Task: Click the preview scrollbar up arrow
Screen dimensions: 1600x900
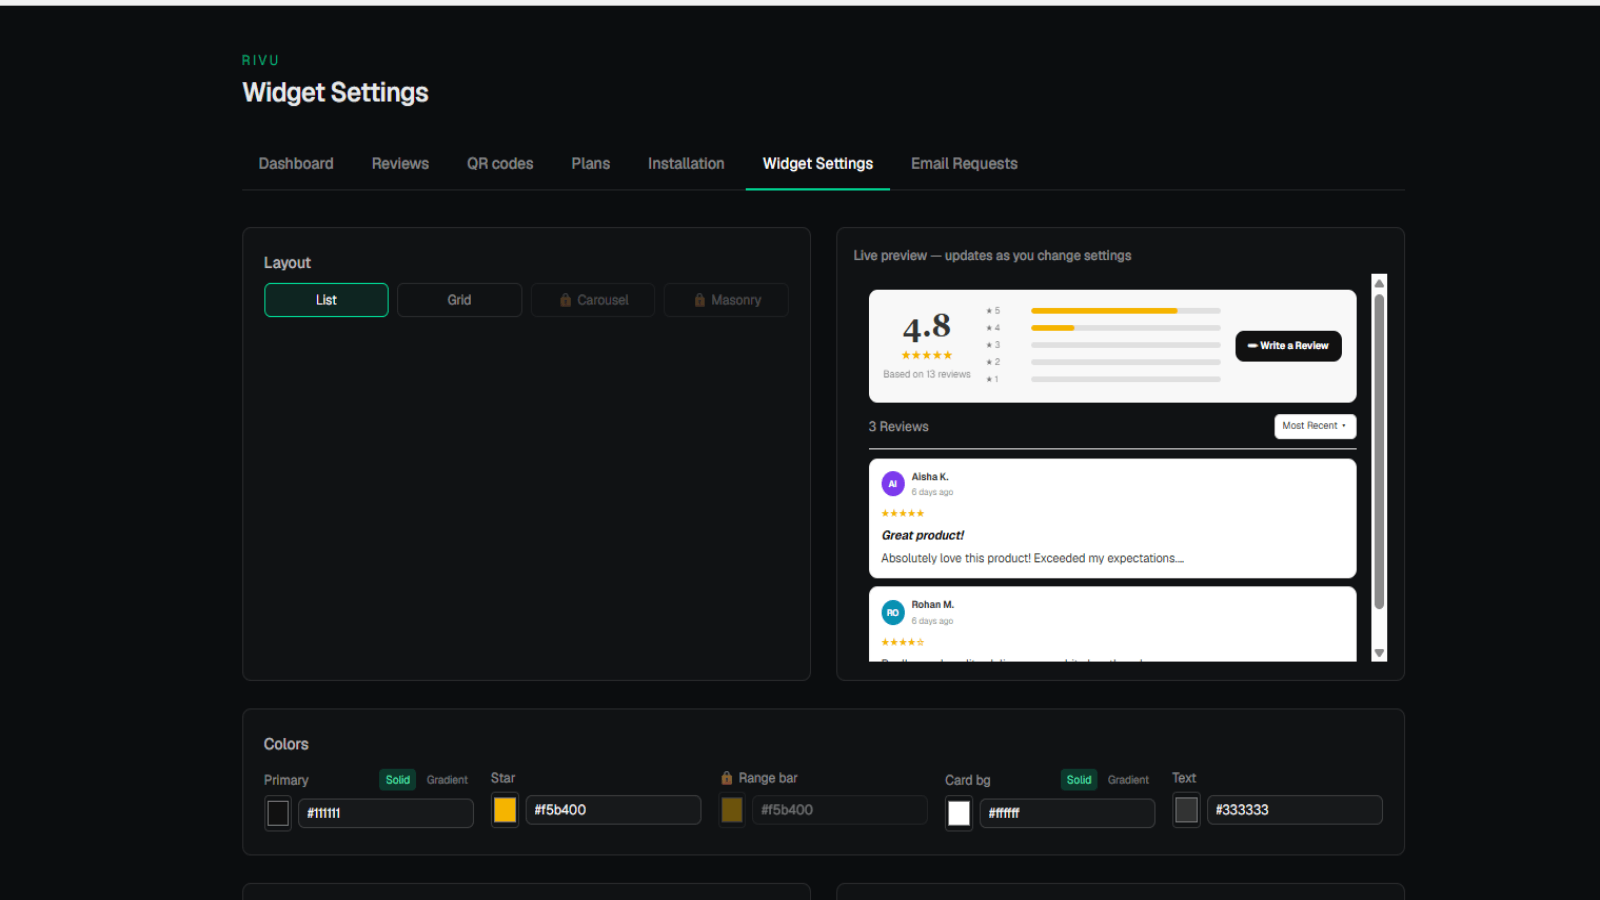Action: click(1379, 283)
